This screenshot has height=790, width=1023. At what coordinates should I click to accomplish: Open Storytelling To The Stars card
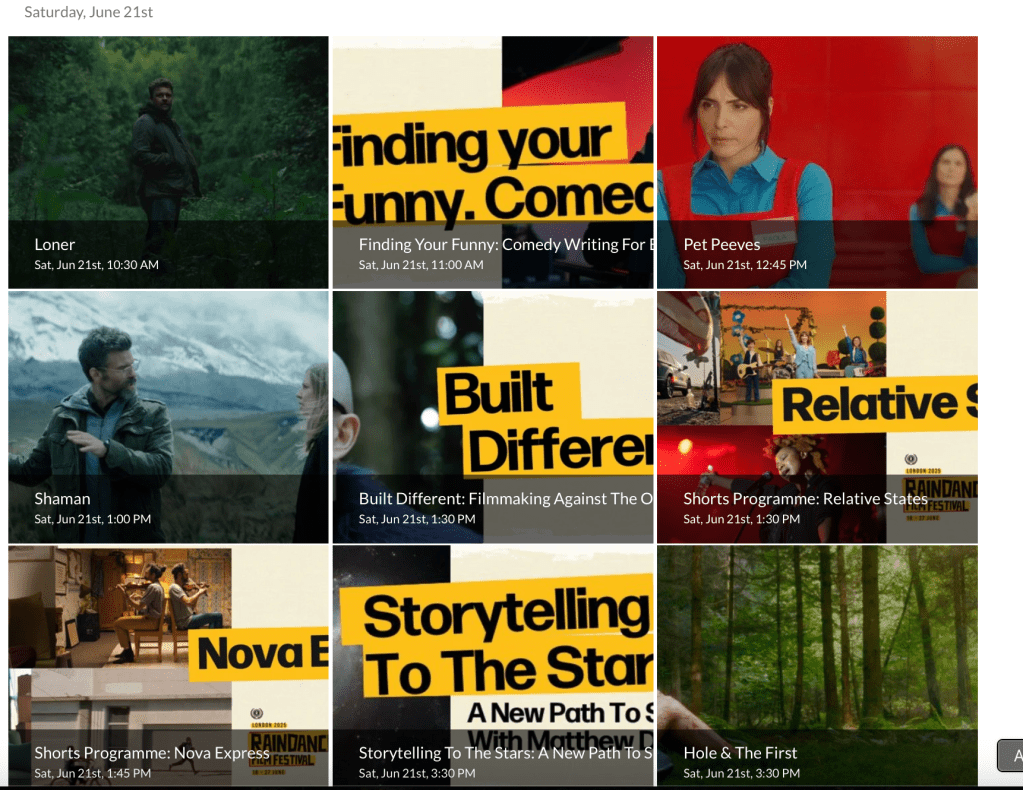[493, 665]
